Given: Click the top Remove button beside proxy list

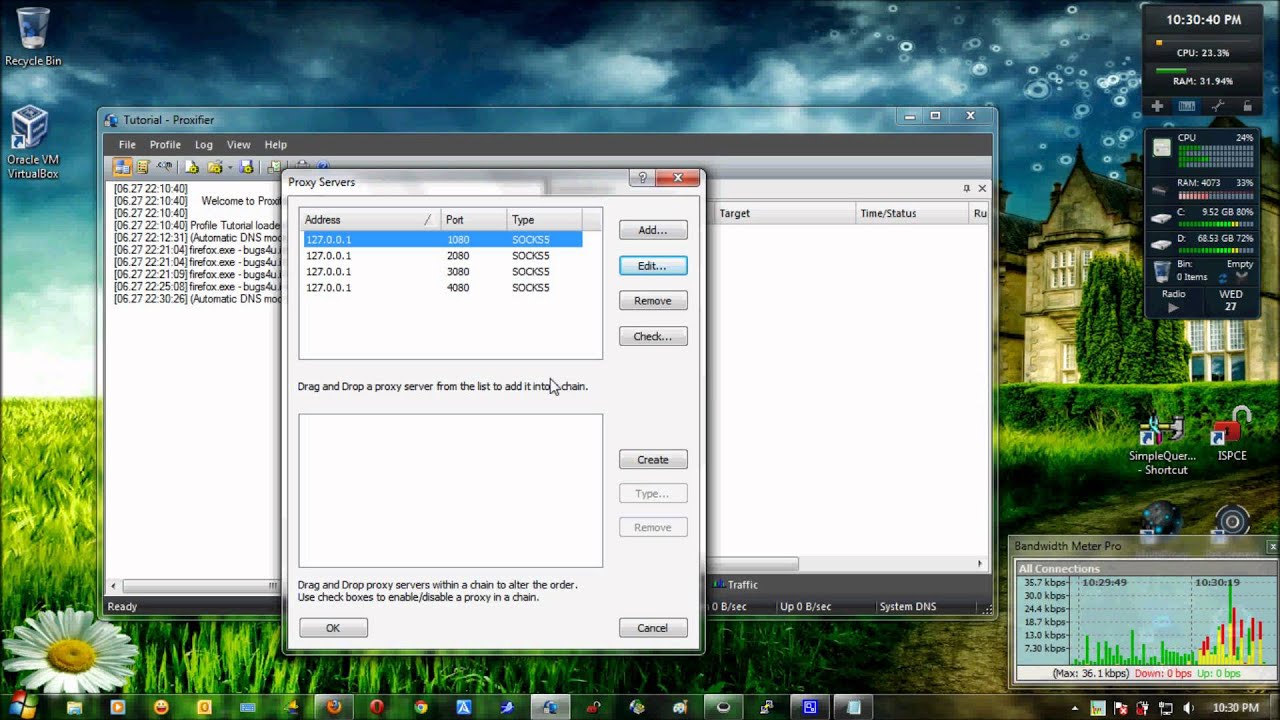Looking at the screenshot, I should pyautogui.click(x=653, y=301).
